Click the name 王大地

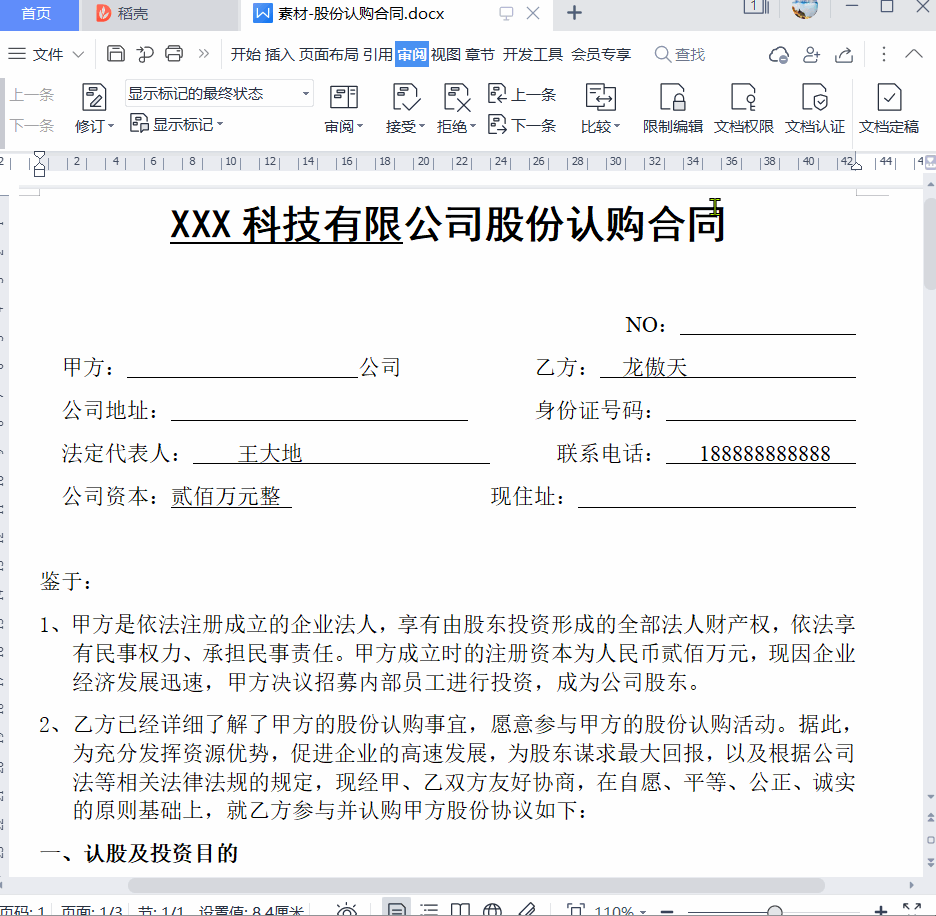(270, 454)
